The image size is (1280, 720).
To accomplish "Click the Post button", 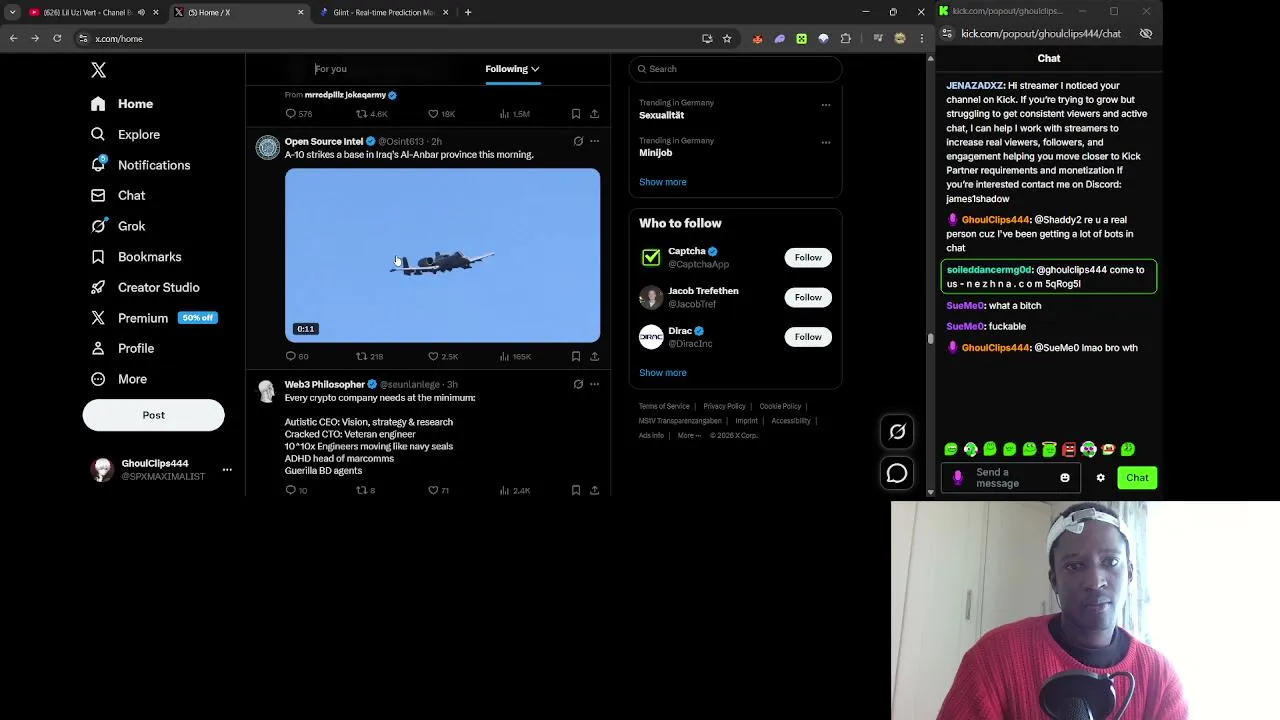I will [x=153, y=415].
